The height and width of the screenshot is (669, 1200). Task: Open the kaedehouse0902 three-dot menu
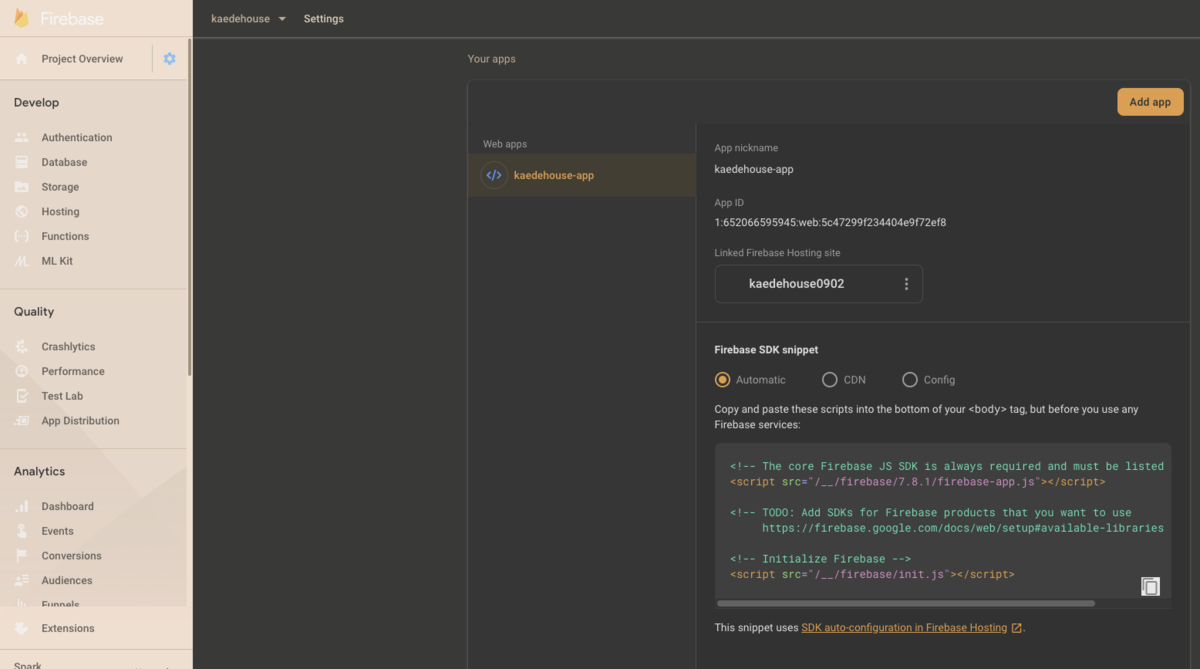[x=906, y=284]
